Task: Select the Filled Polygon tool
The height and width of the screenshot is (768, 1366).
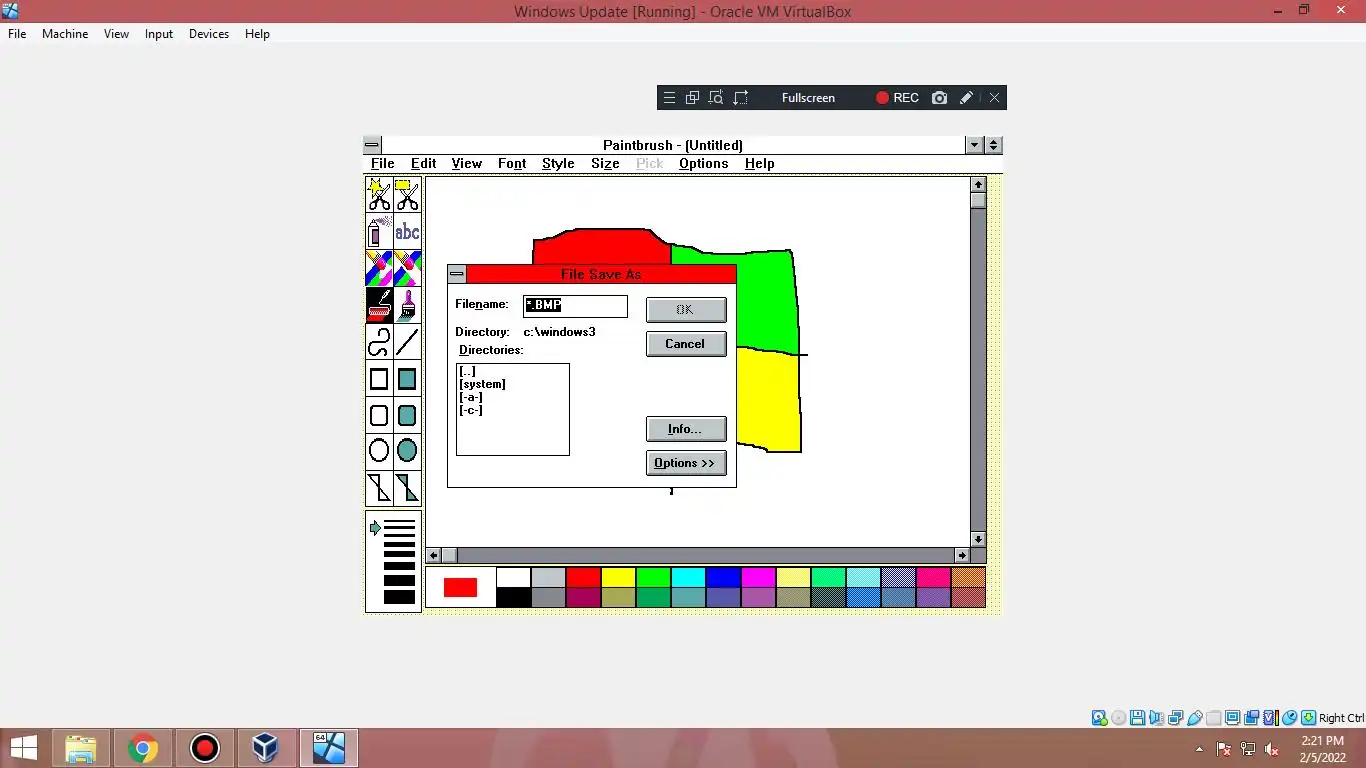Action: [407, 488]
